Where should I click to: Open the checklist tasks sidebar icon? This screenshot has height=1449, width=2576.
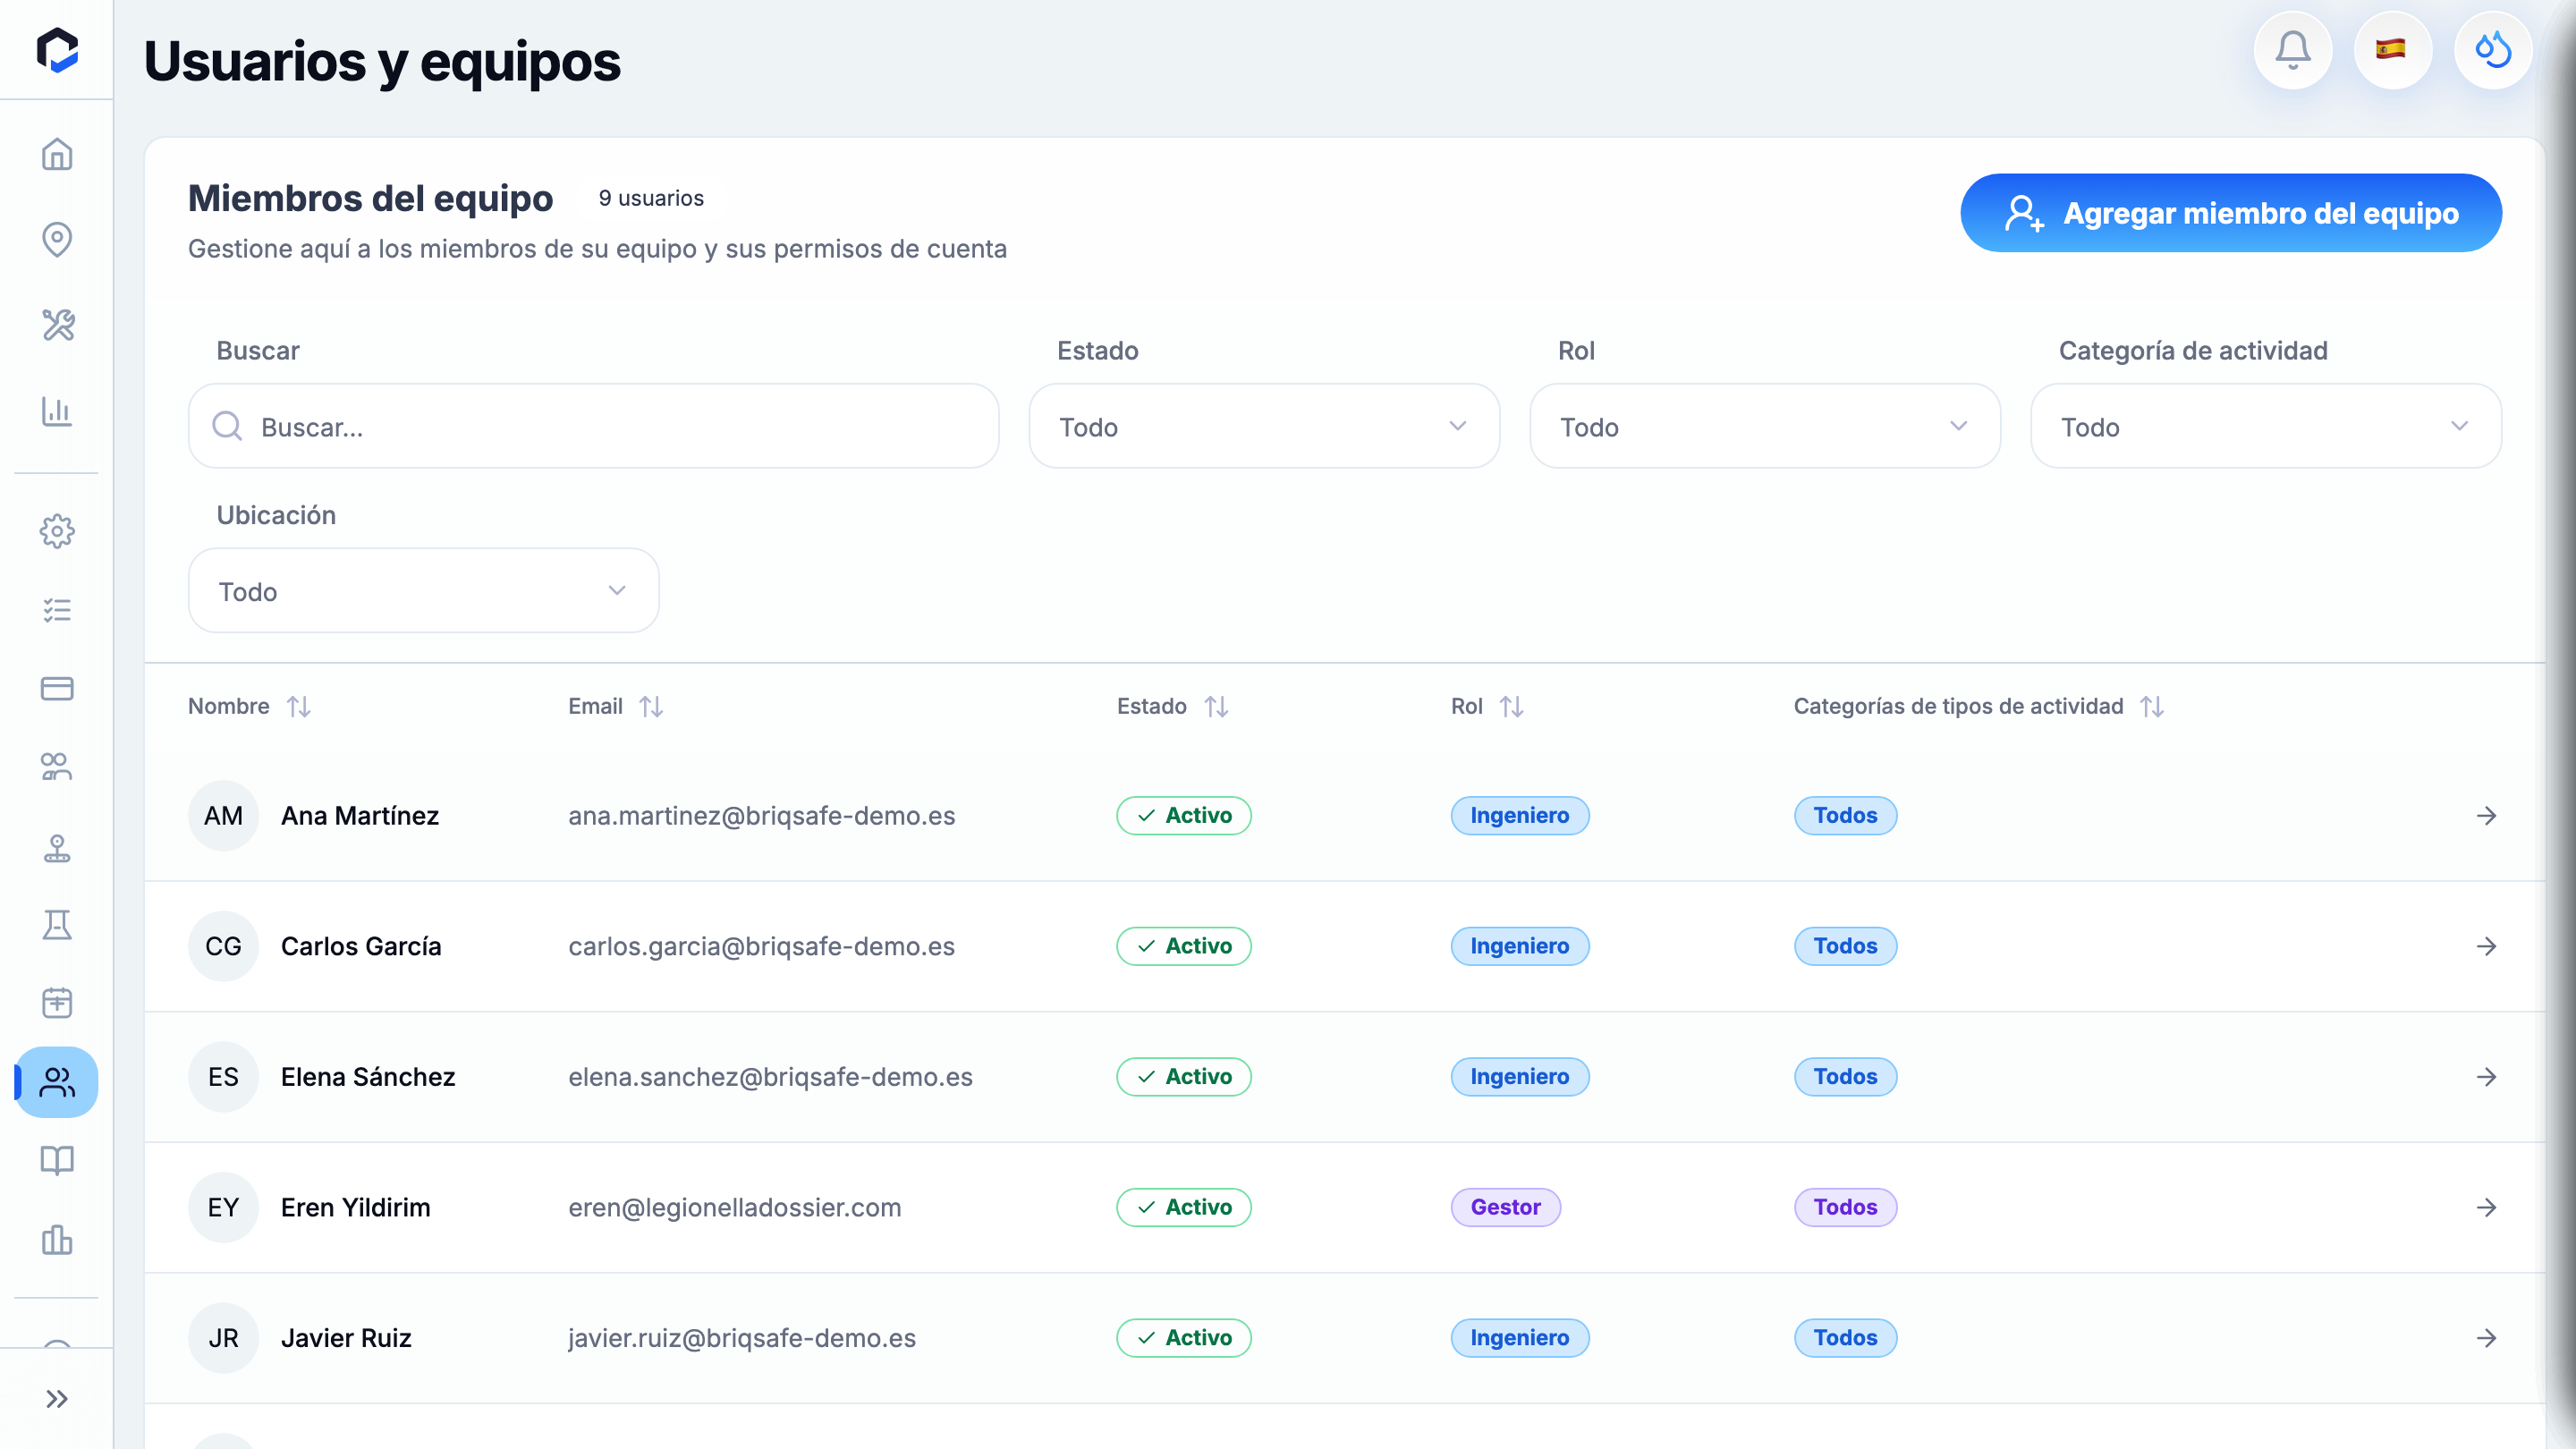(x=57, y=610)
